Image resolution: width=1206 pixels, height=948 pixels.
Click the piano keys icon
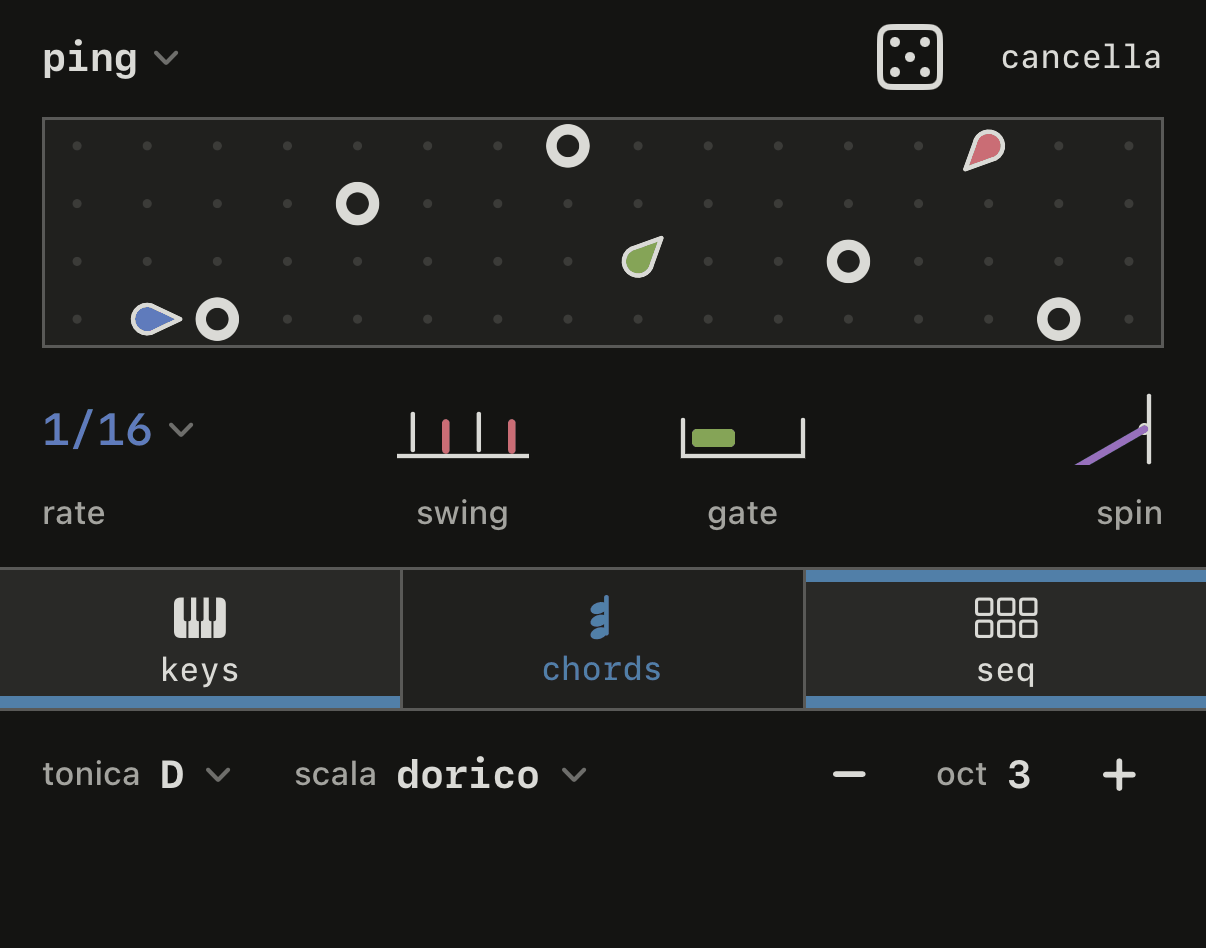point(200,618)
